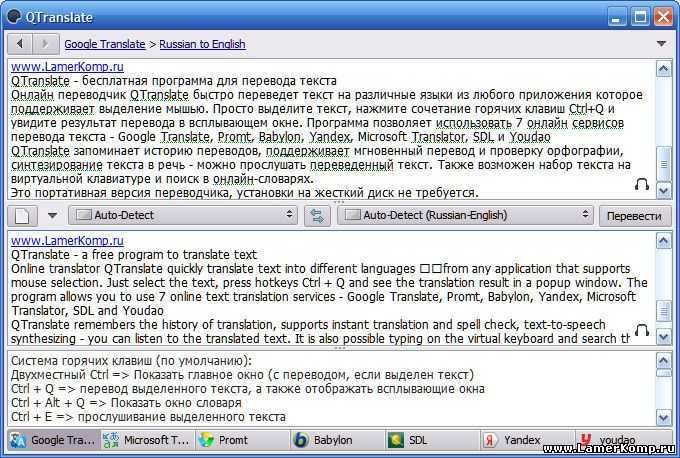Click line 'QTranslate - a free program to translate text'

point(134,255)
